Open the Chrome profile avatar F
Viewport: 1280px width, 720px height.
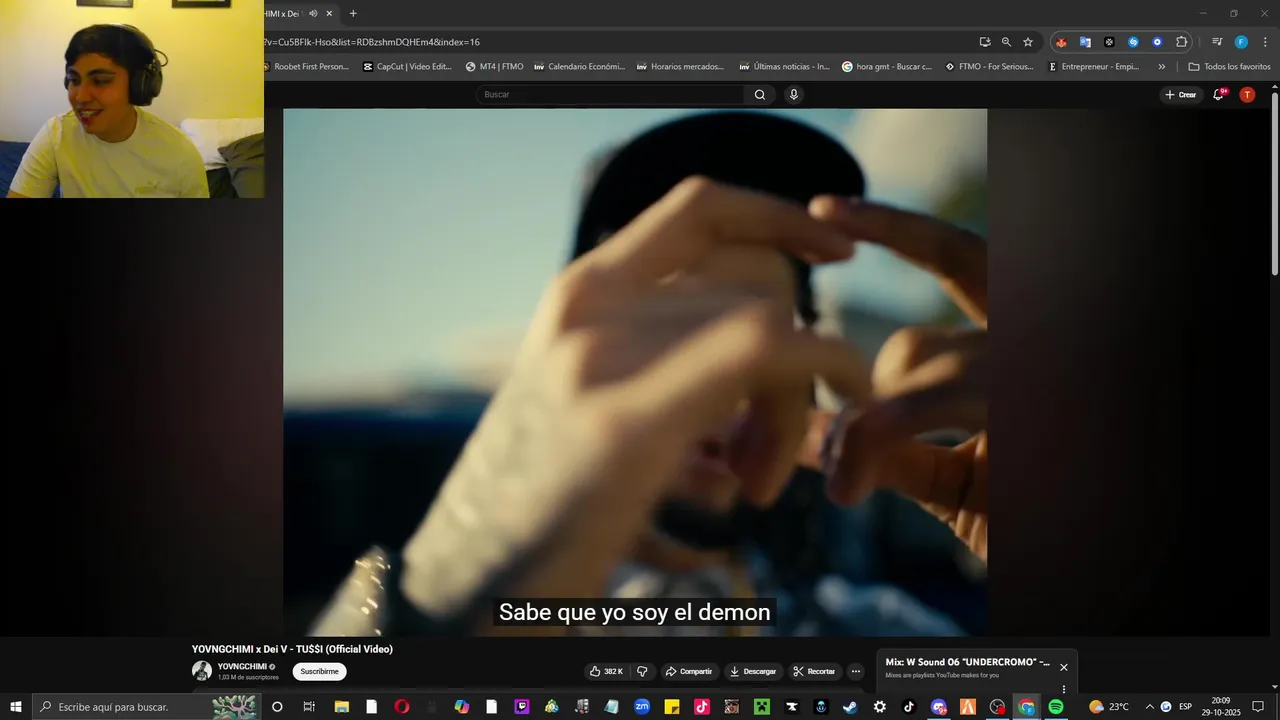pyautogui.click(x=1241, y=42)
